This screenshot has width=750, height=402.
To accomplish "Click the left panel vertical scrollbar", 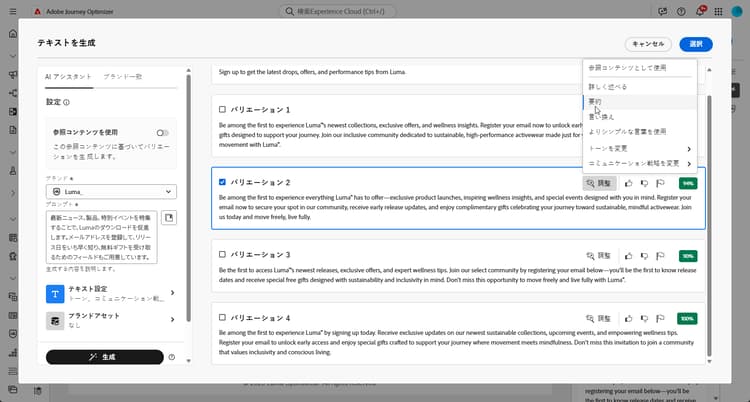I will pyautogui.click(x=188, y=198).
